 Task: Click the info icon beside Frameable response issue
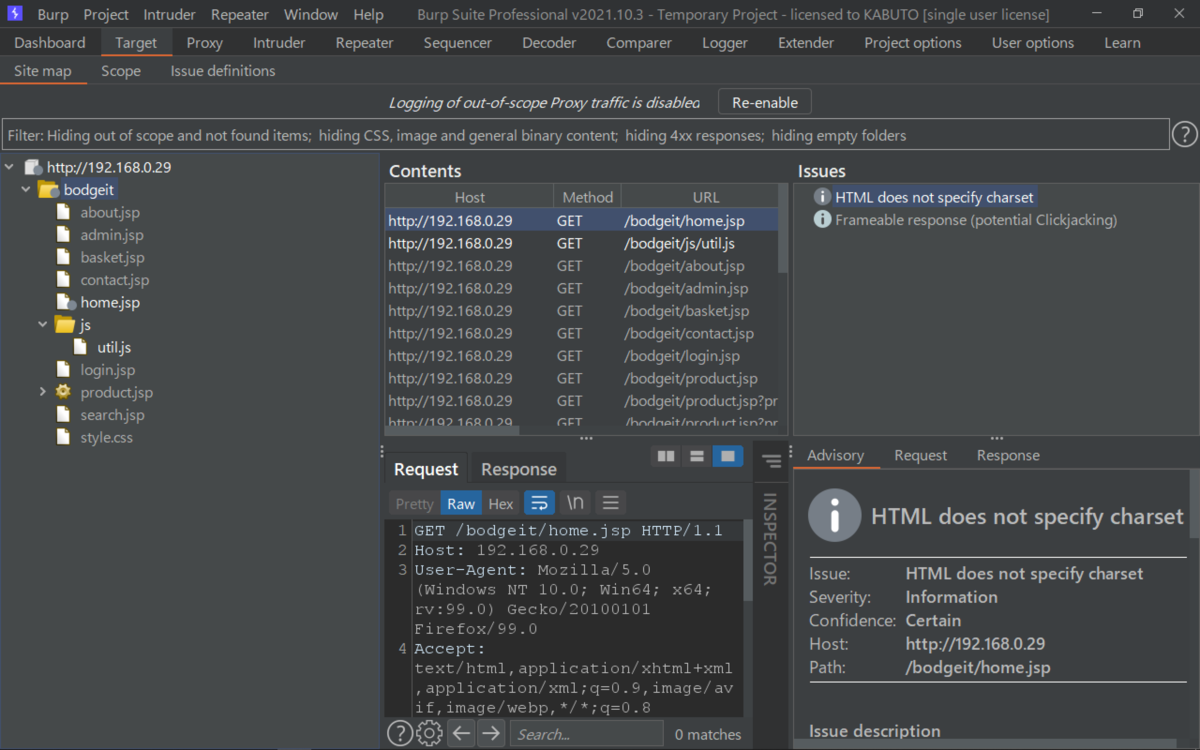822,219
